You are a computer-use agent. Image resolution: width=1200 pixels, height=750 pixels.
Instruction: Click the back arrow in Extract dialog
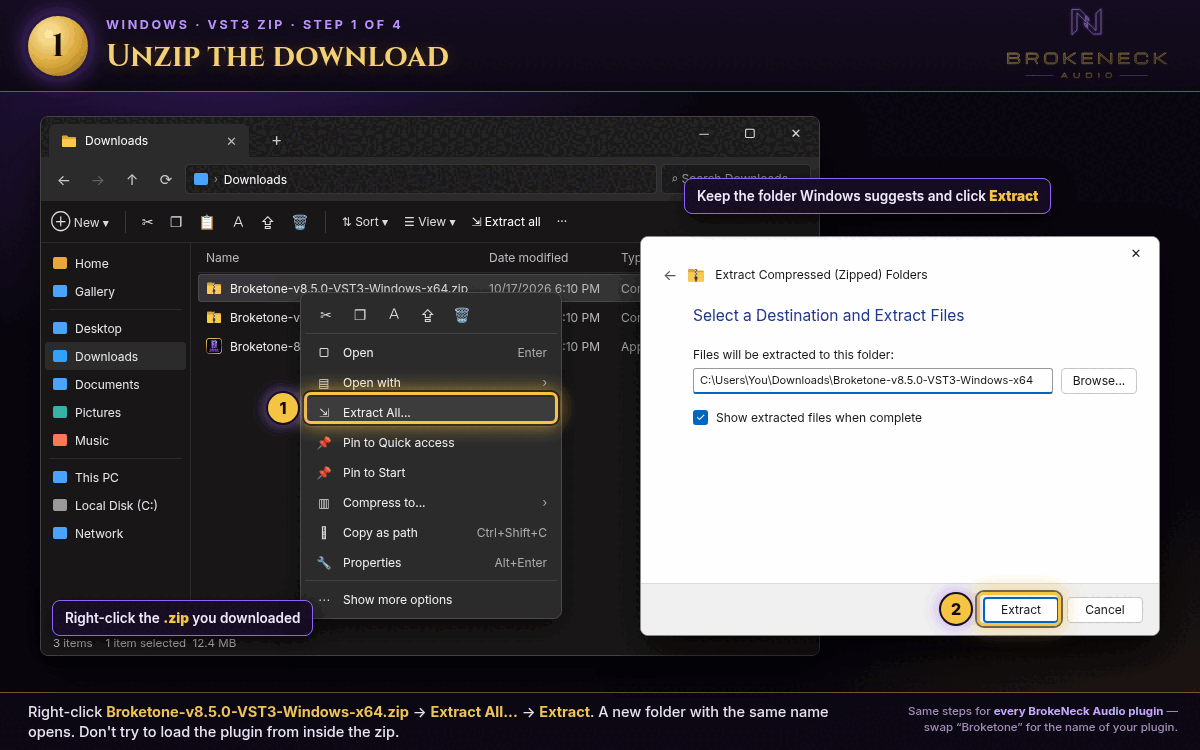coord(670,275)
